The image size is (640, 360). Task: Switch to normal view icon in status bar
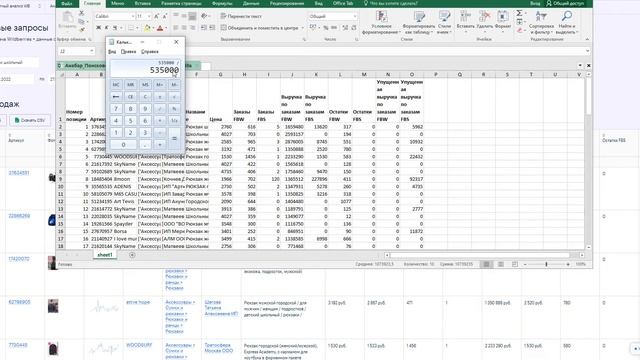pyautogui.click(x=487, y=264)
